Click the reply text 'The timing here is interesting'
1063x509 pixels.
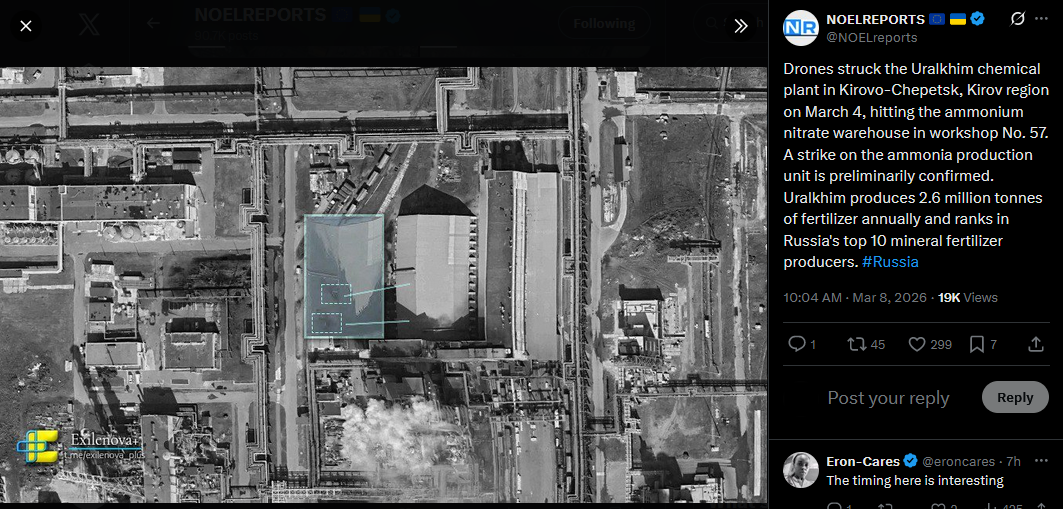(x=915, y=481)
